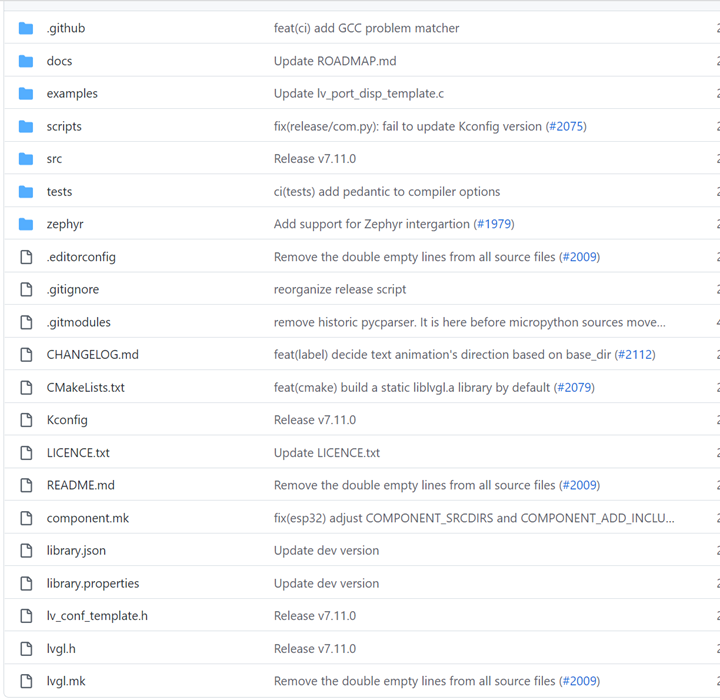The width and height of the screenshot is (720, 700).
Task: Open CHANGELOG.md file
Action: click(x=93, y=355)
